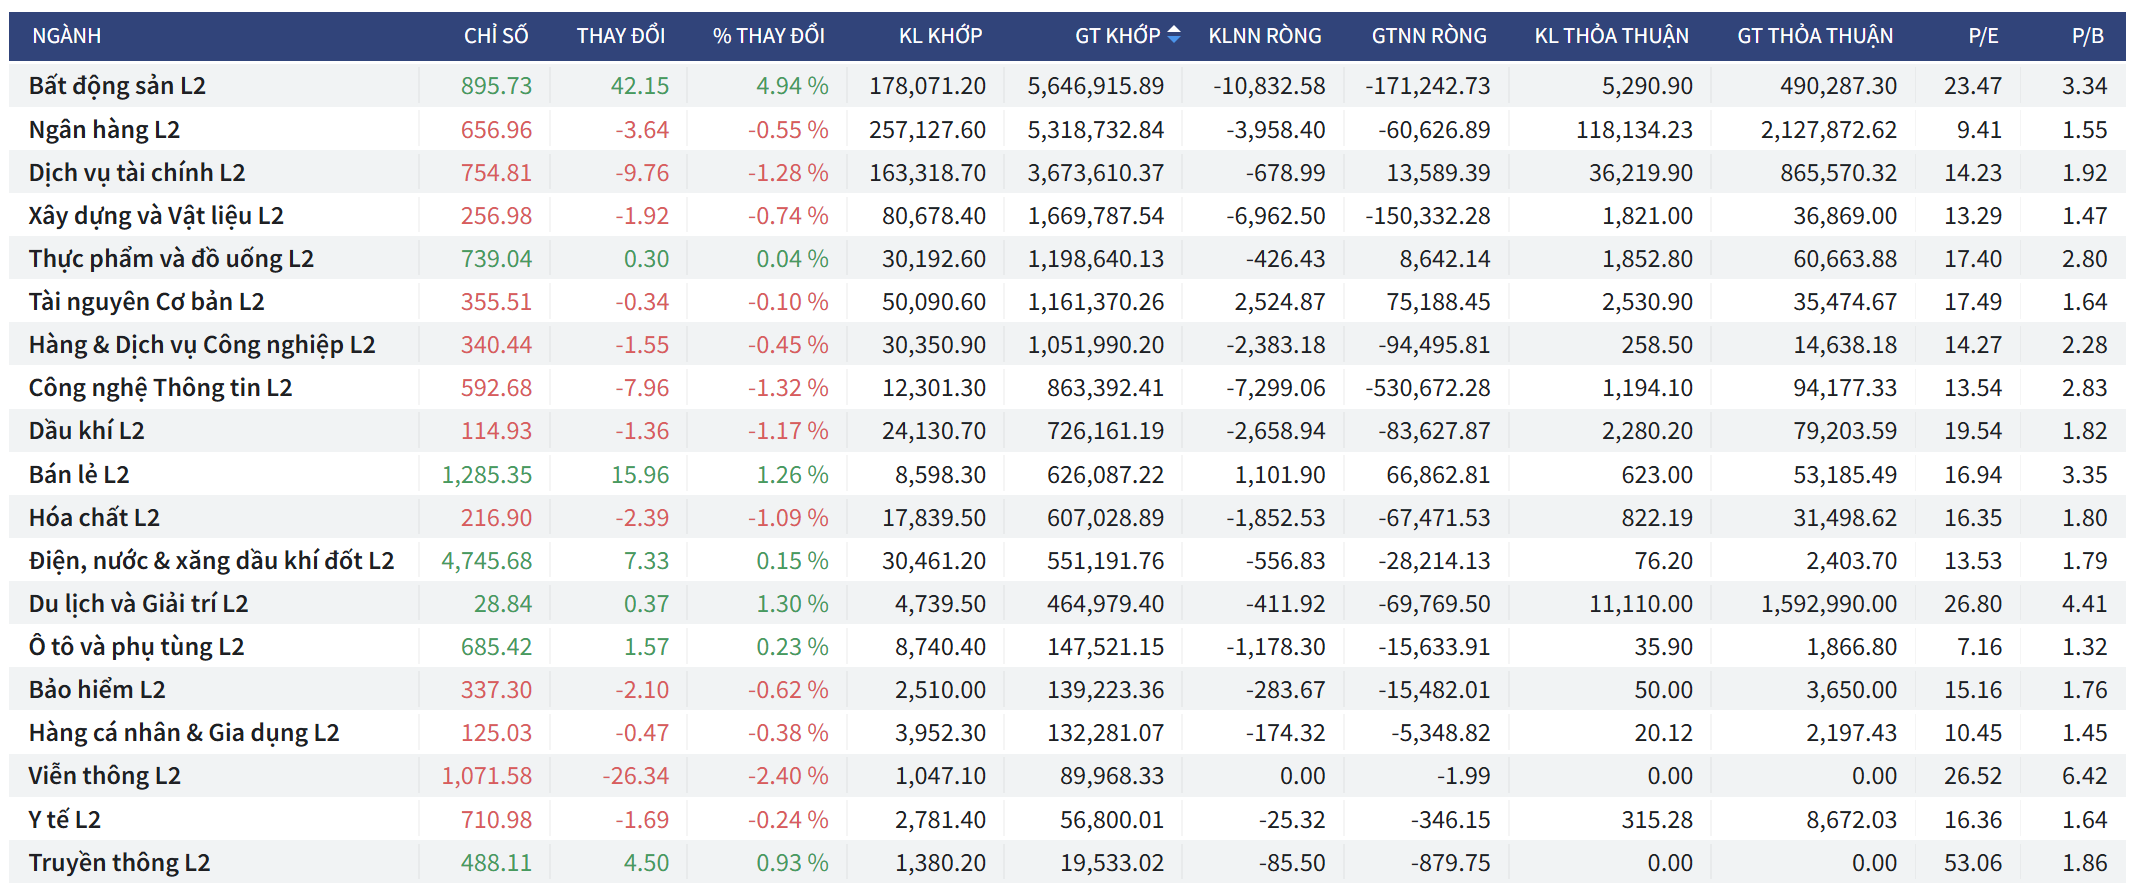2137x892 pixels.
Task: Click the Viễn thông L2 sector name
Action: (104, 776)
